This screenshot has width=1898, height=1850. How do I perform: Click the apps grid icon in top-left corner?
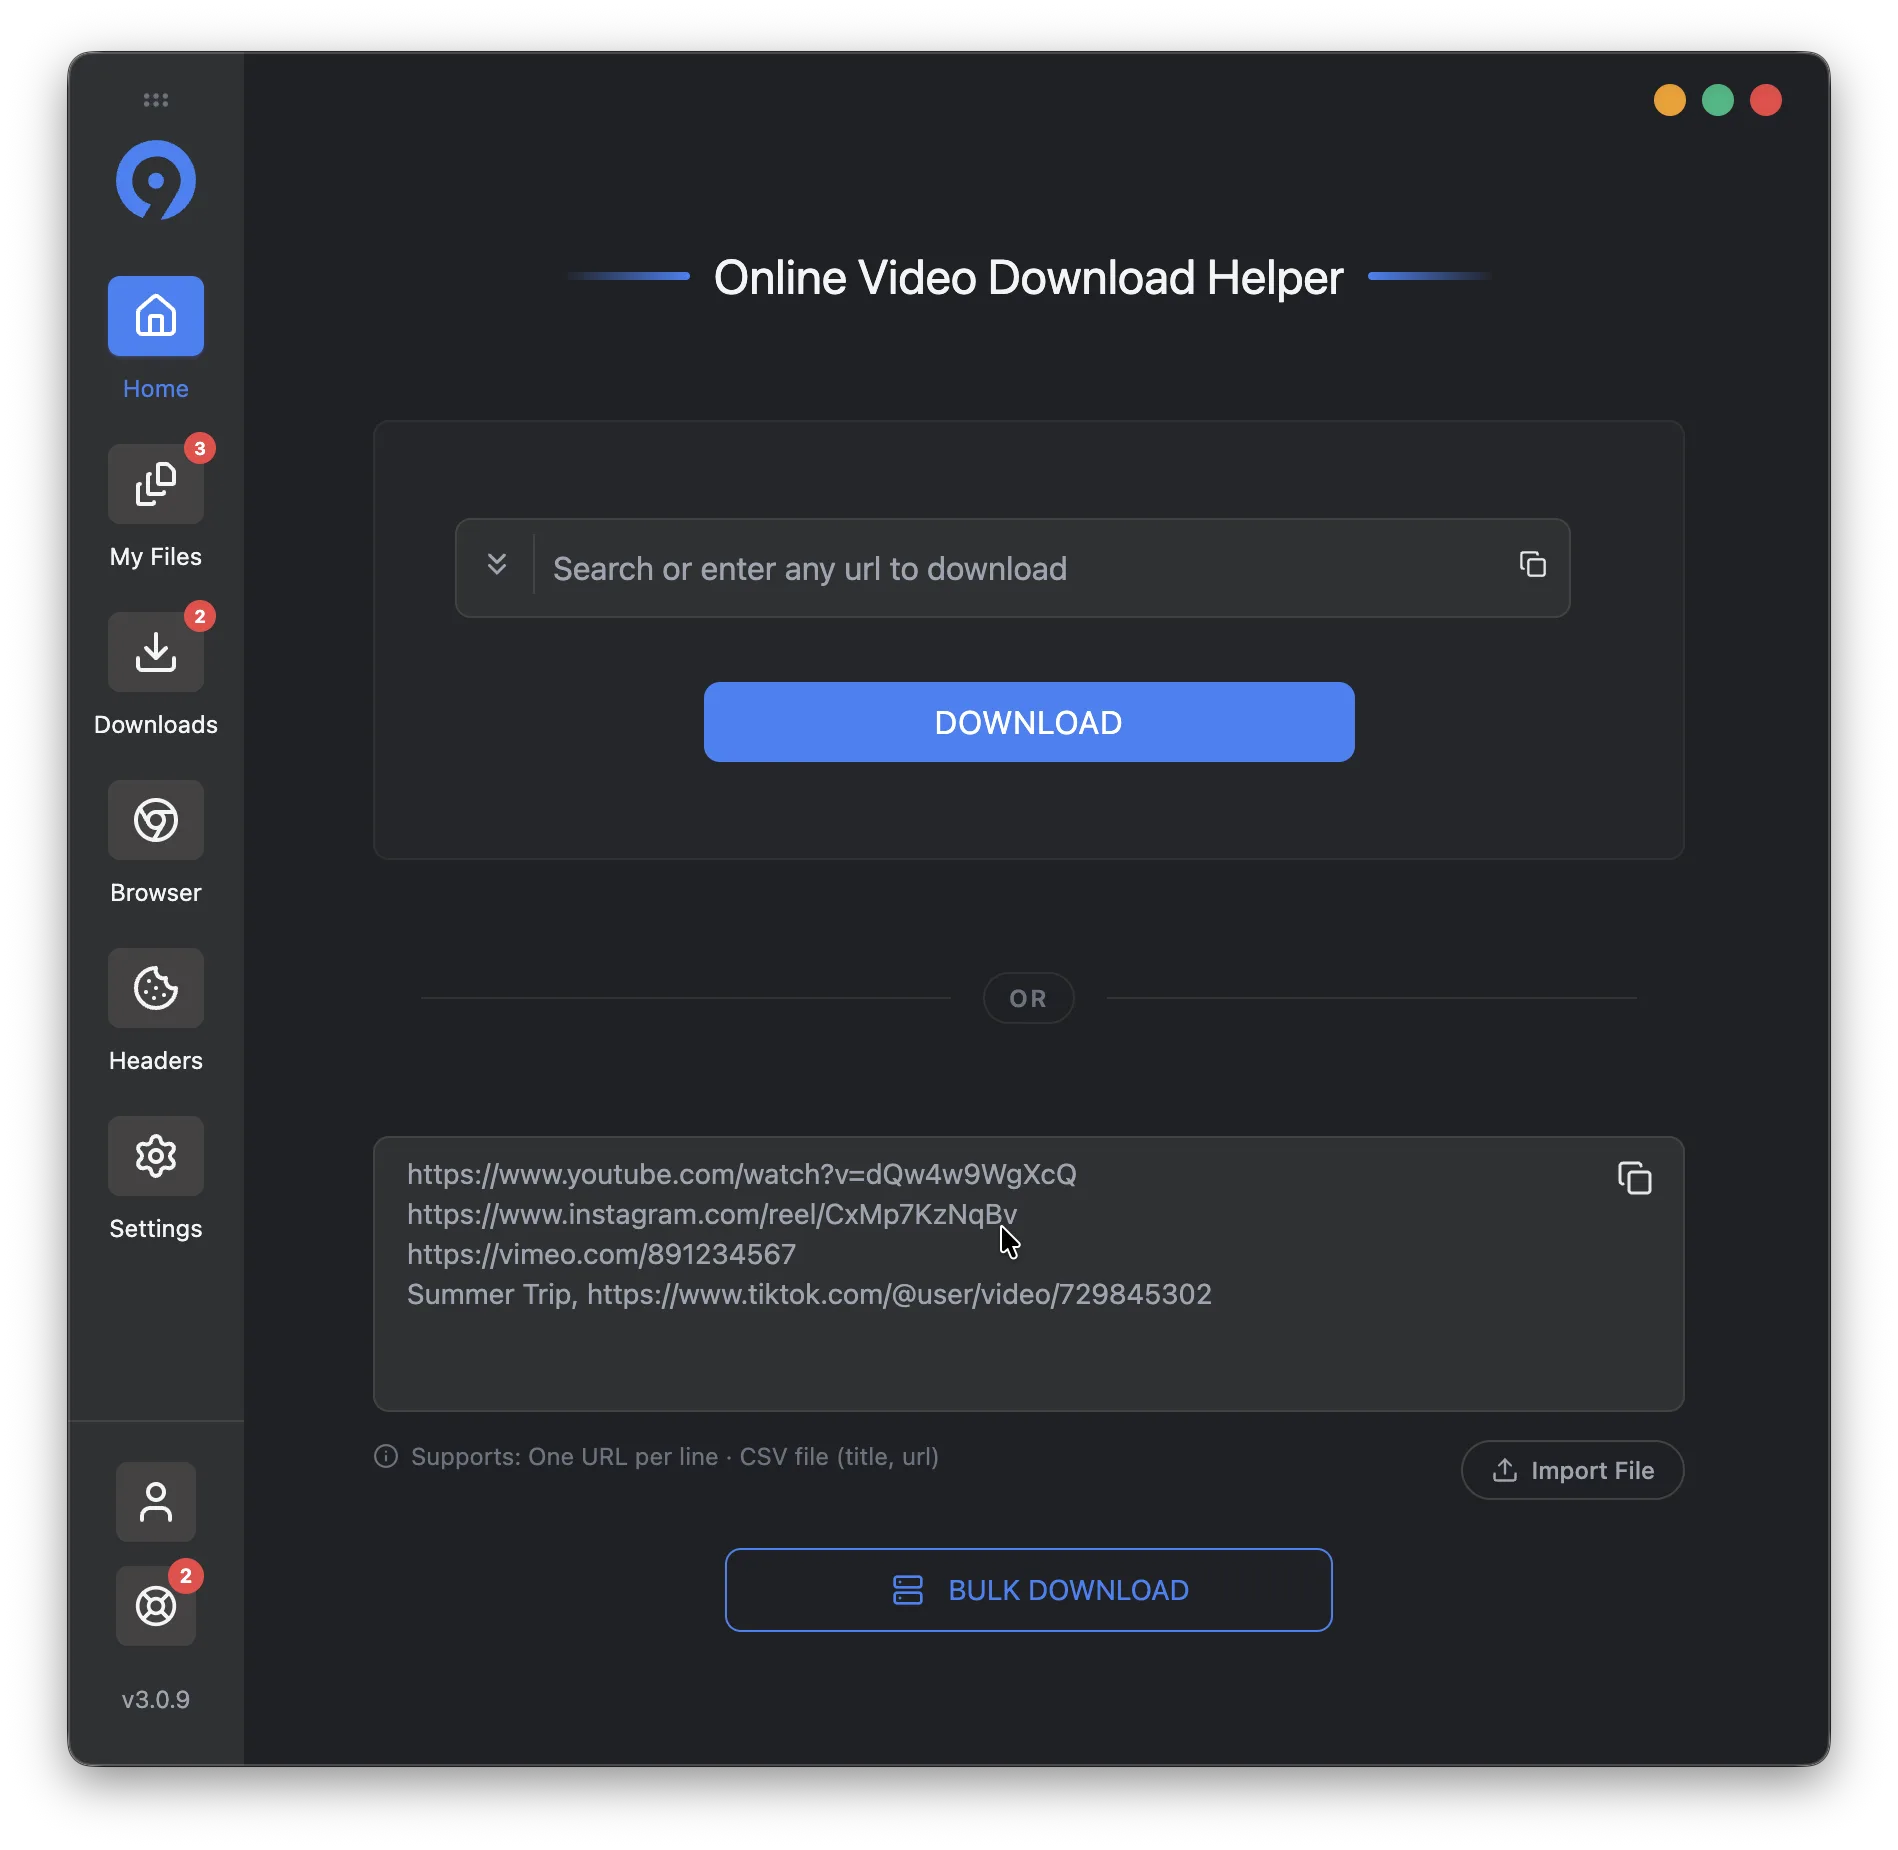click(x=155, y=99)
